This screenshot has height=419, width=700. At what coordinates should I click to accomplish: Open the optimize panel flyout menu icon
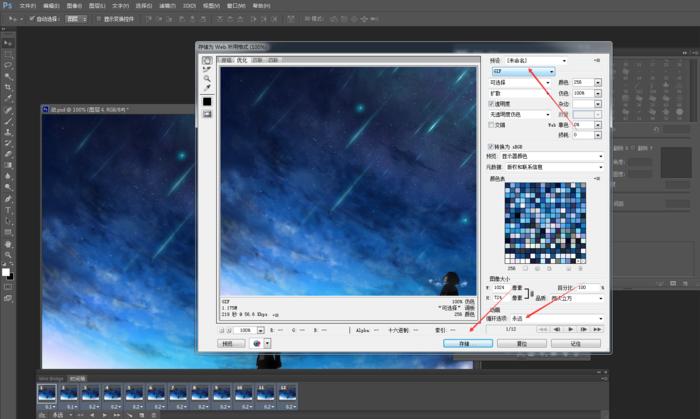point(597,60)
